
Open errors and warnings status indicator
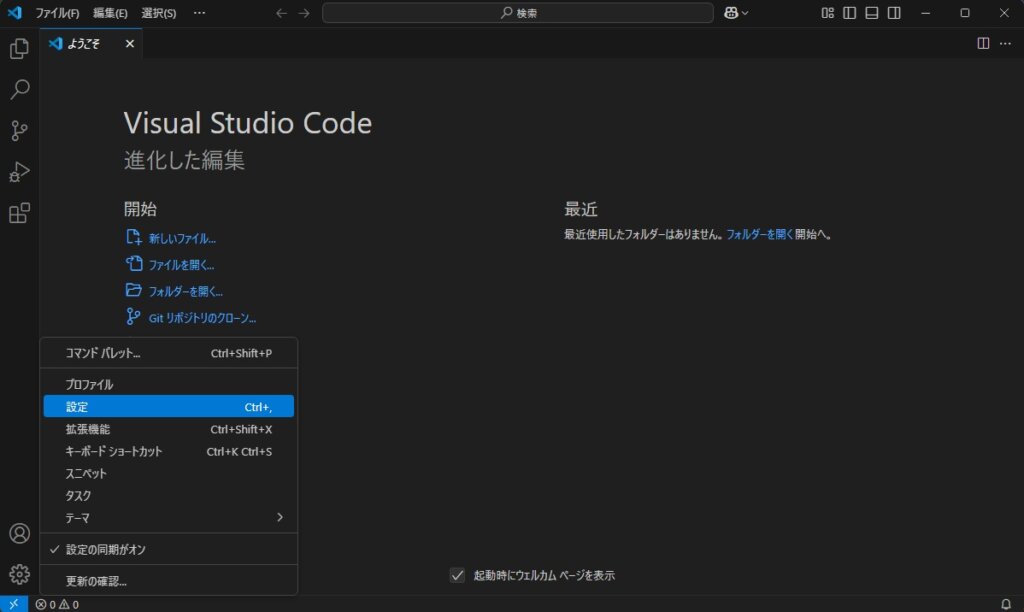[57, 605]
